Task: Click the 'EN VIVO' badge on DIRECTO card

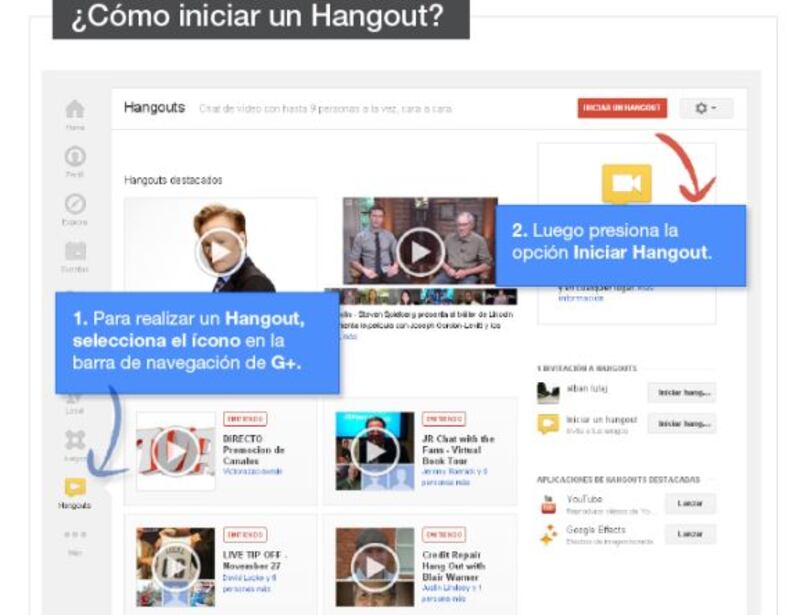Action: (245, 419)
